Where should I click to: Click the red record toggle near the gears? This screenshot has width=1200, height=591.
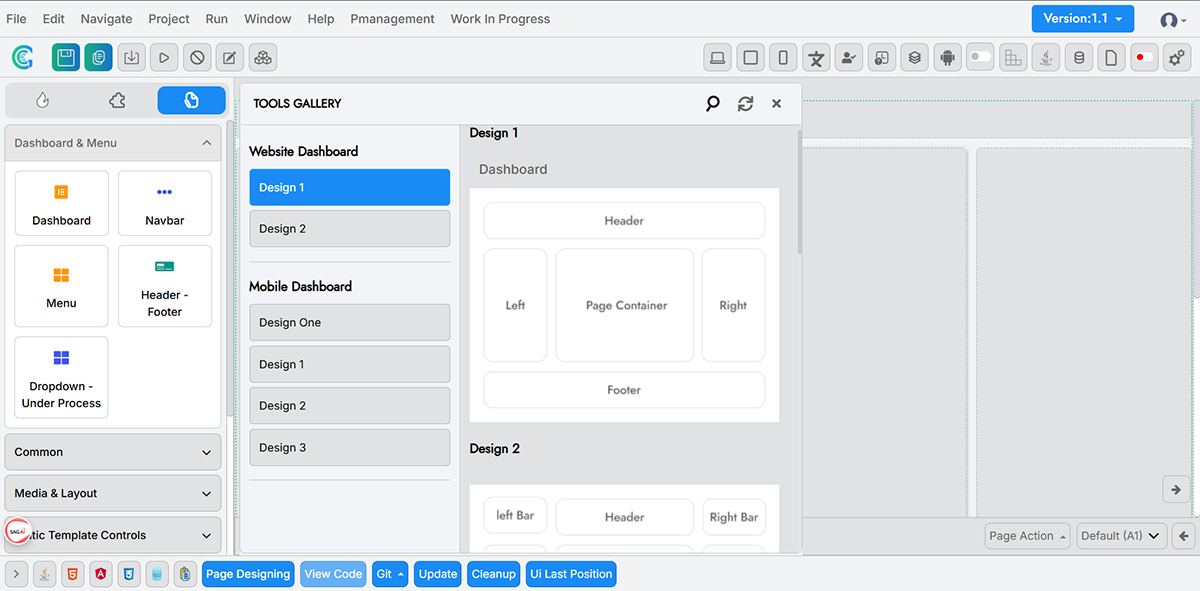1144,57
